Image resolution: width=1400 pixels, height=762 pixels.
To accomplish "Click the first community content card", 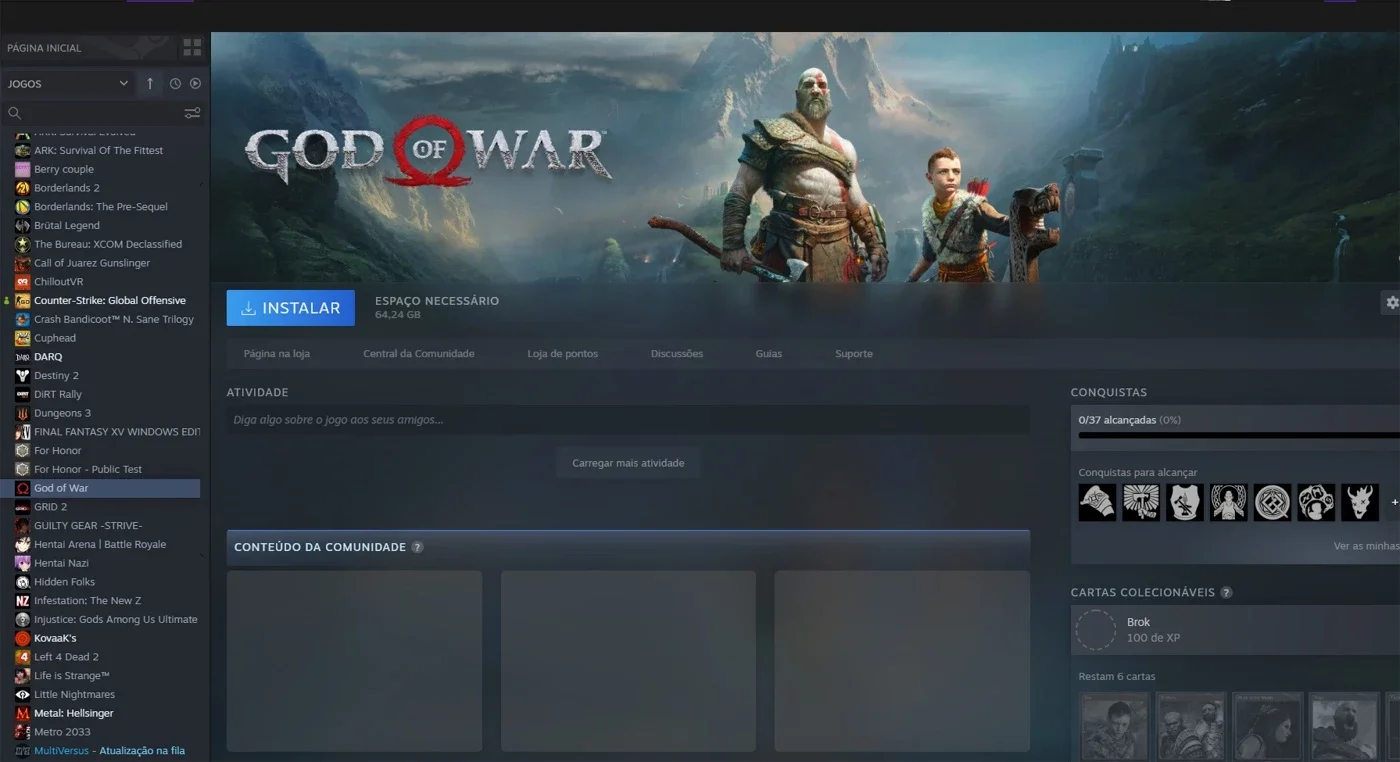I will (354, 661).
